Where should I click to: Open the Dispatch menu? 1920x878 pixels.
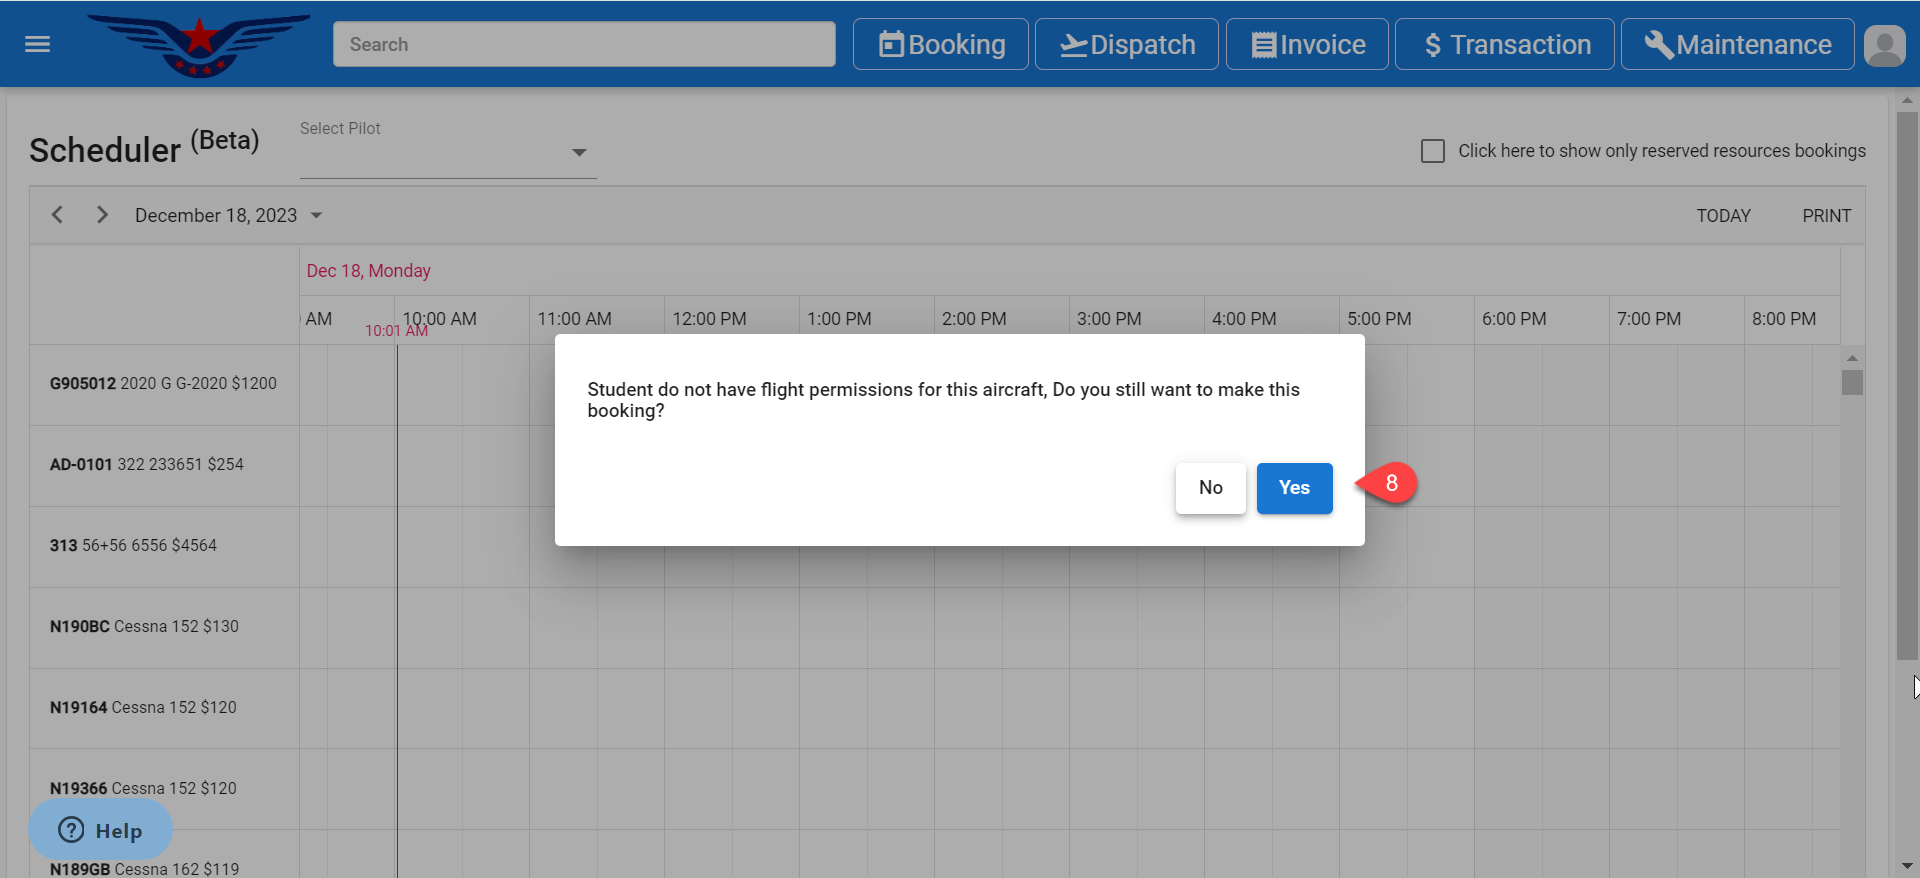(1126, 45)
